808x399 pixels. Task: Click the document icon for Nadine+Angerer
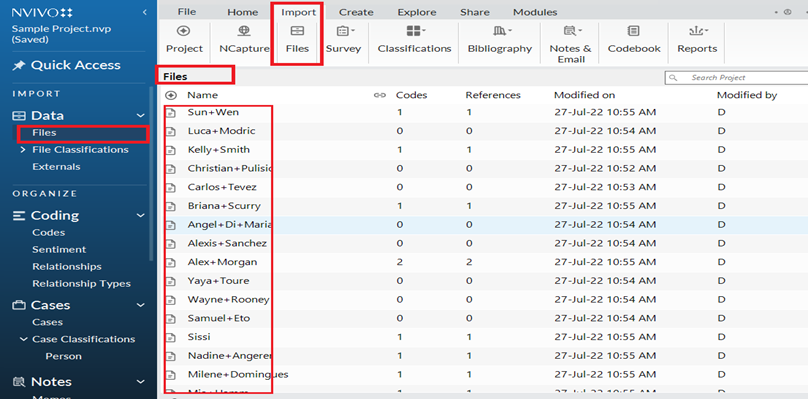pos(171,356)
